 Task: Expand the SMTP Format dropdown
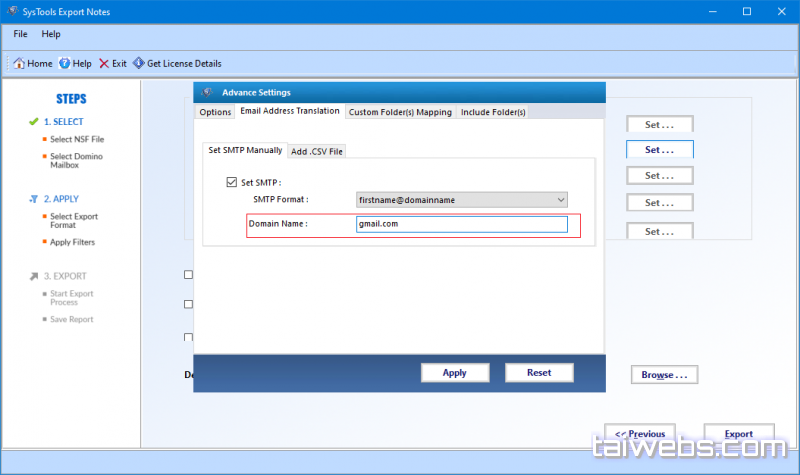pyautogui.click(x=560, y=200)
